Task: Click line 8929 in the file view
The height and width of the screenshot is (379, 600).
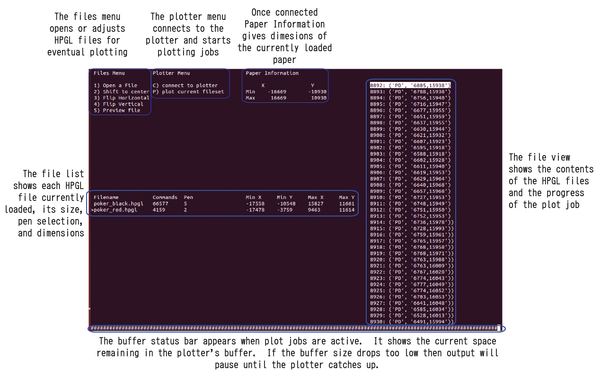Action: coord(412,315)
